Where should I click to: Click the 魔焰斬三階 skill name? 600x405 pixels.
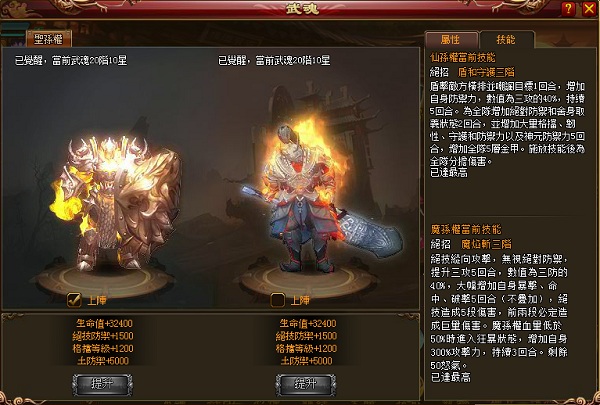[486, 244]
